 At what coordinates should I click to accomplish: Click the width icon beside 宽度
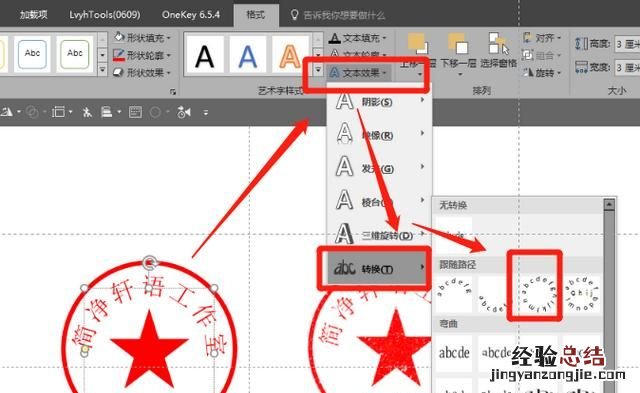point(581,67)
